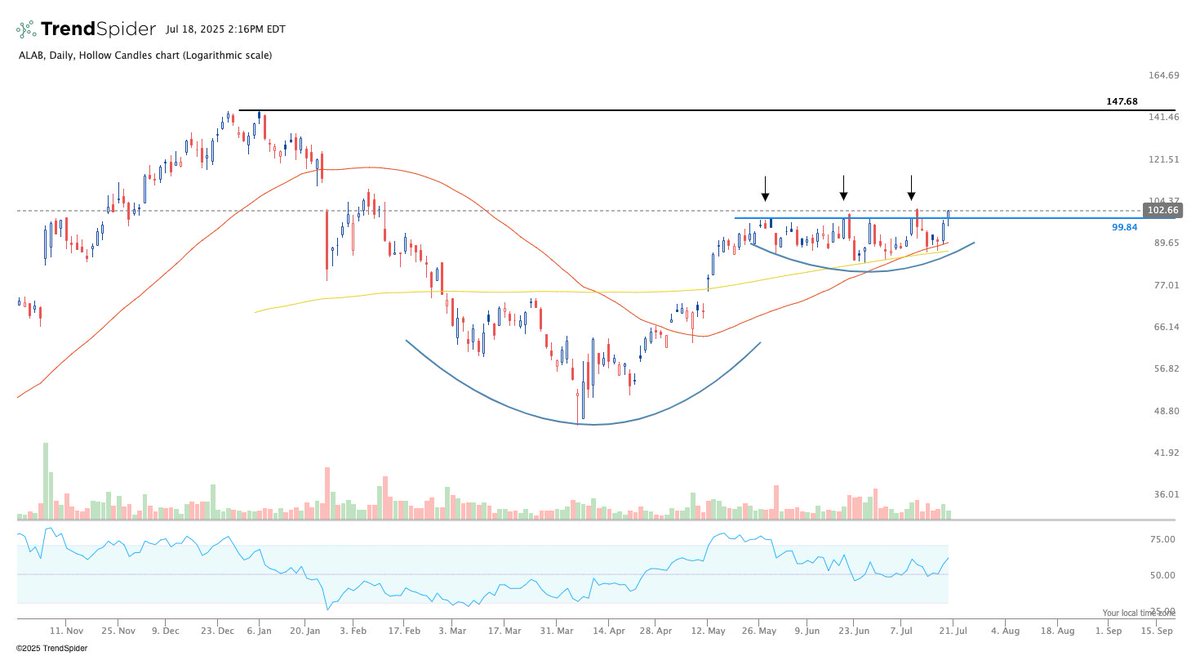Screen dimensions: 1200x656
Task: Select the 11. Nov date label
Action: click(65, 632)
